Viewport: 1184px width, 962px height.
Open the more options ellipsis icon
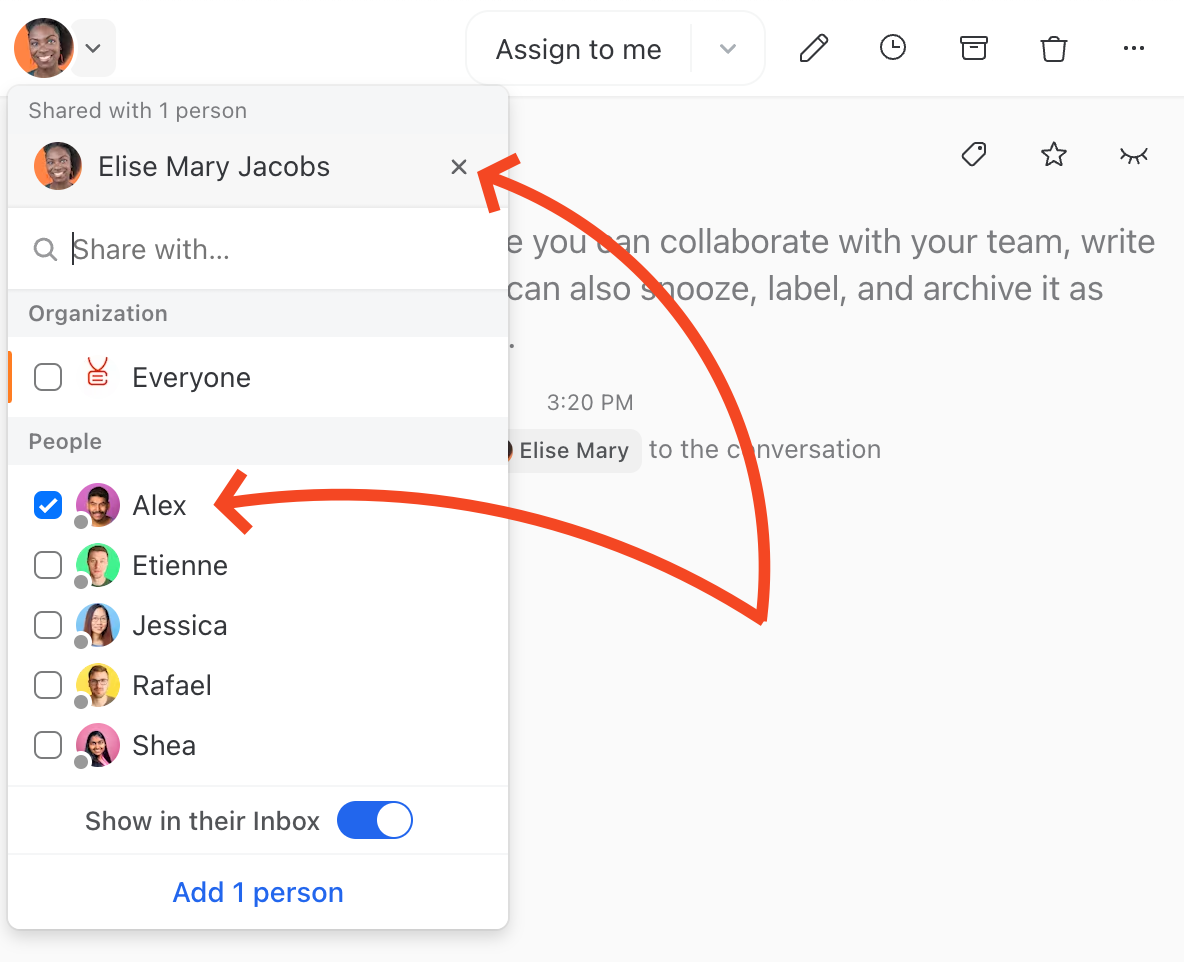(1133, 47)
